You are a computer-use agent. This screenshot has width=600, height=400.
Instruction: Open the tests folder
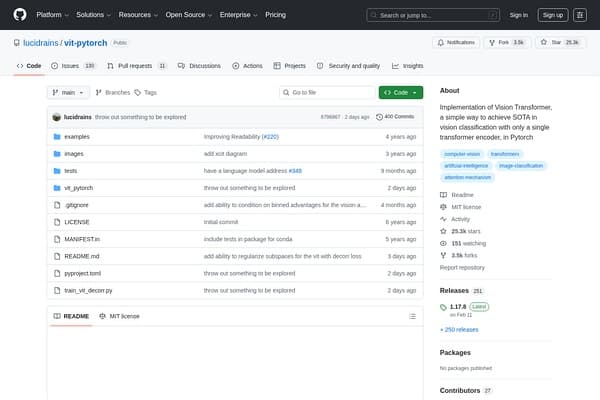pyautogui.click(x=71, y=171)
